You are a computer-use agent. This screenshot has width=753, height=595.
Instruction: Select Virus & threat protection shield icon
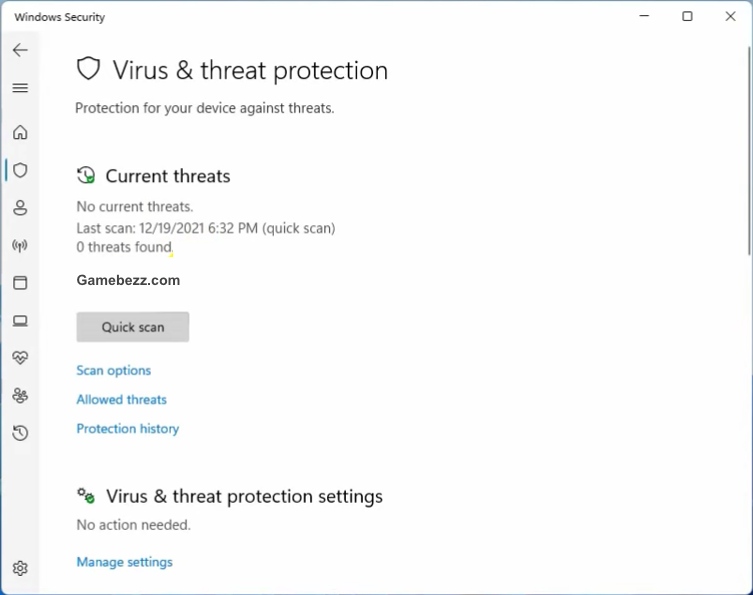(20, 170)
